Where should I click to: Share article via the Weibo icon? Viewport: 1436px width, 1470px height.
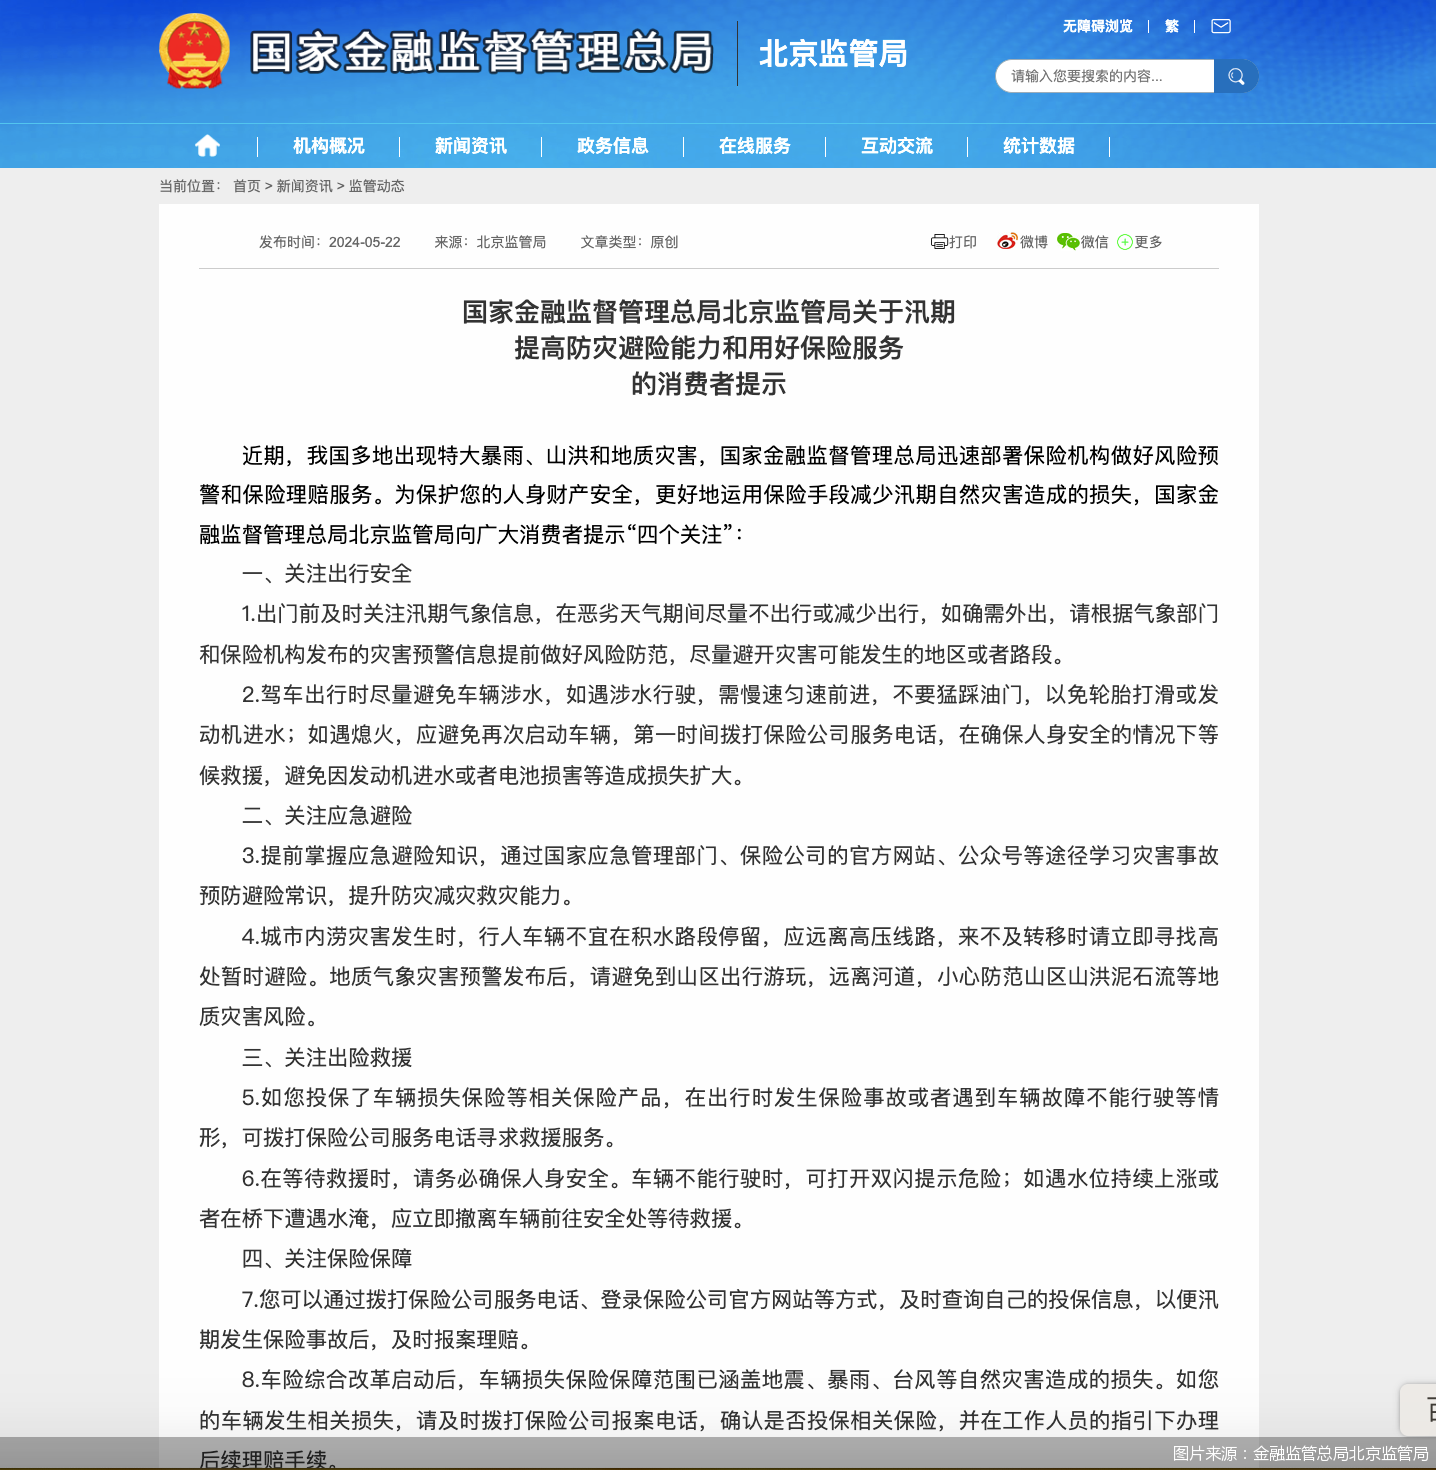click(1019, 241)
